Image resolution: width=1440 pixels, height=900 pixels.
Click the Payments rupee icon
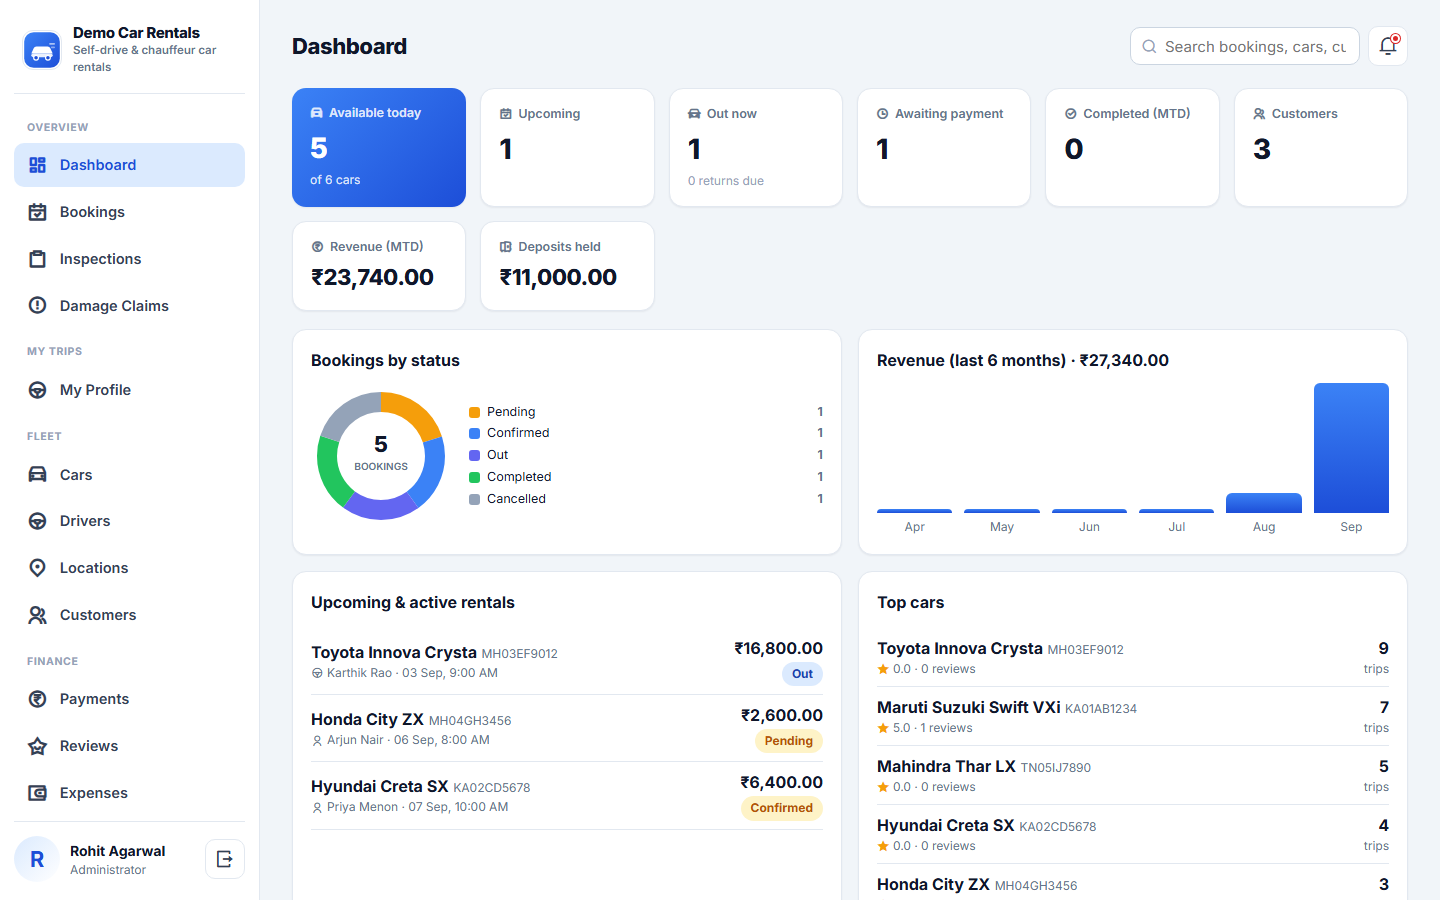pyautogui.click(x=38, y=699)
